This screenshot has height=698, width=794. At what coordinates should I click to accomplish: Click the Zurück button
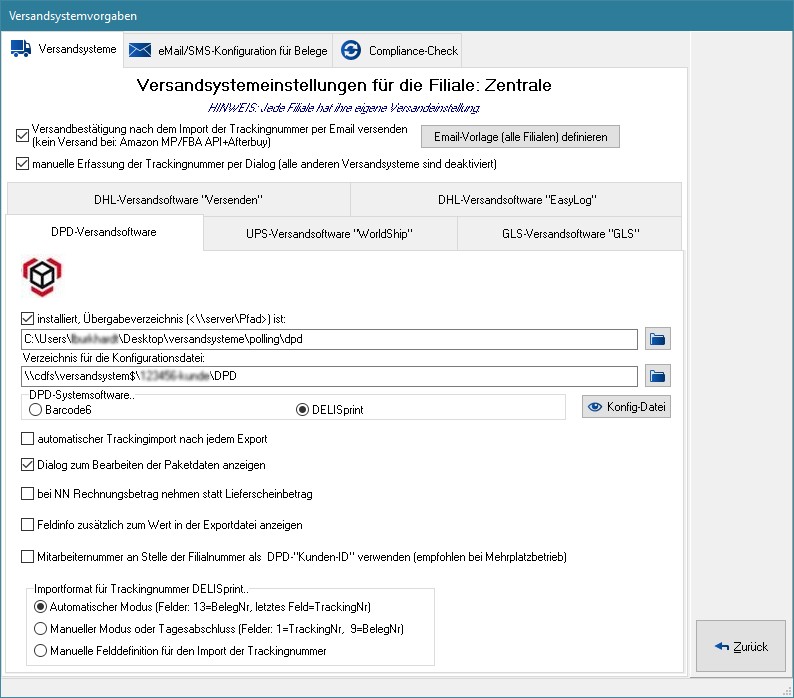click(741, 646)
